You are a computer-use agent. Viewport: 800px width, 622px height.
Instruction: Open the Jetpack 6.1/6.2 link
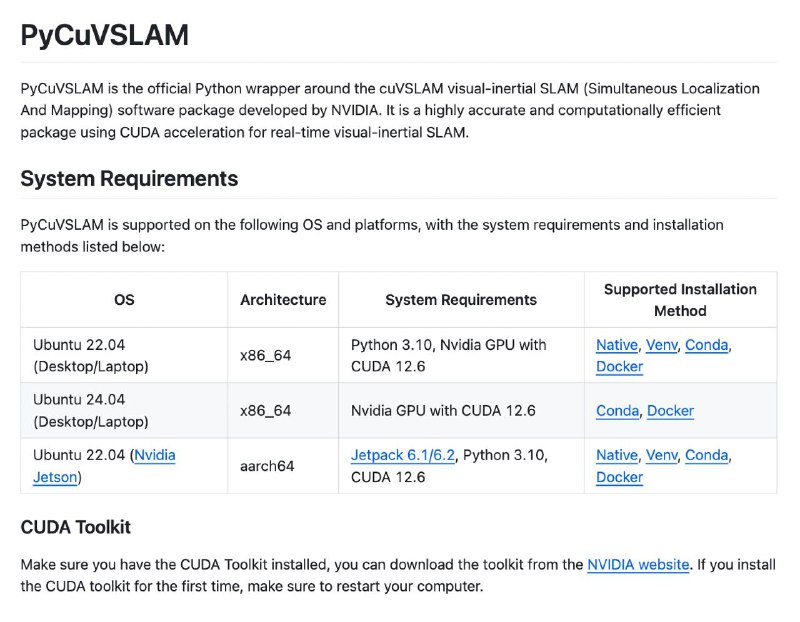(403, 455)
